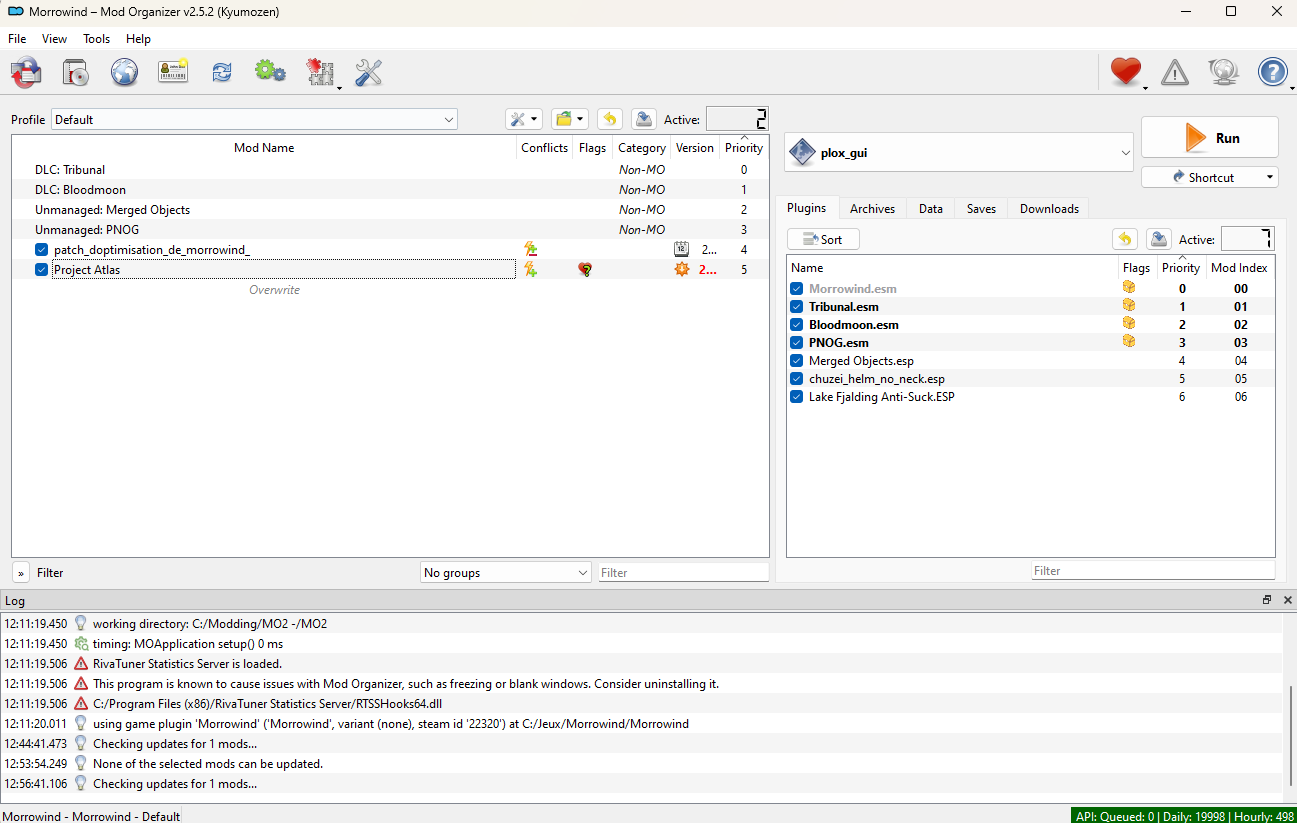Click version calendar icon on patch_doptimisation row
Viewport: 1297px width, 823px height.
[x=682, y=249]
